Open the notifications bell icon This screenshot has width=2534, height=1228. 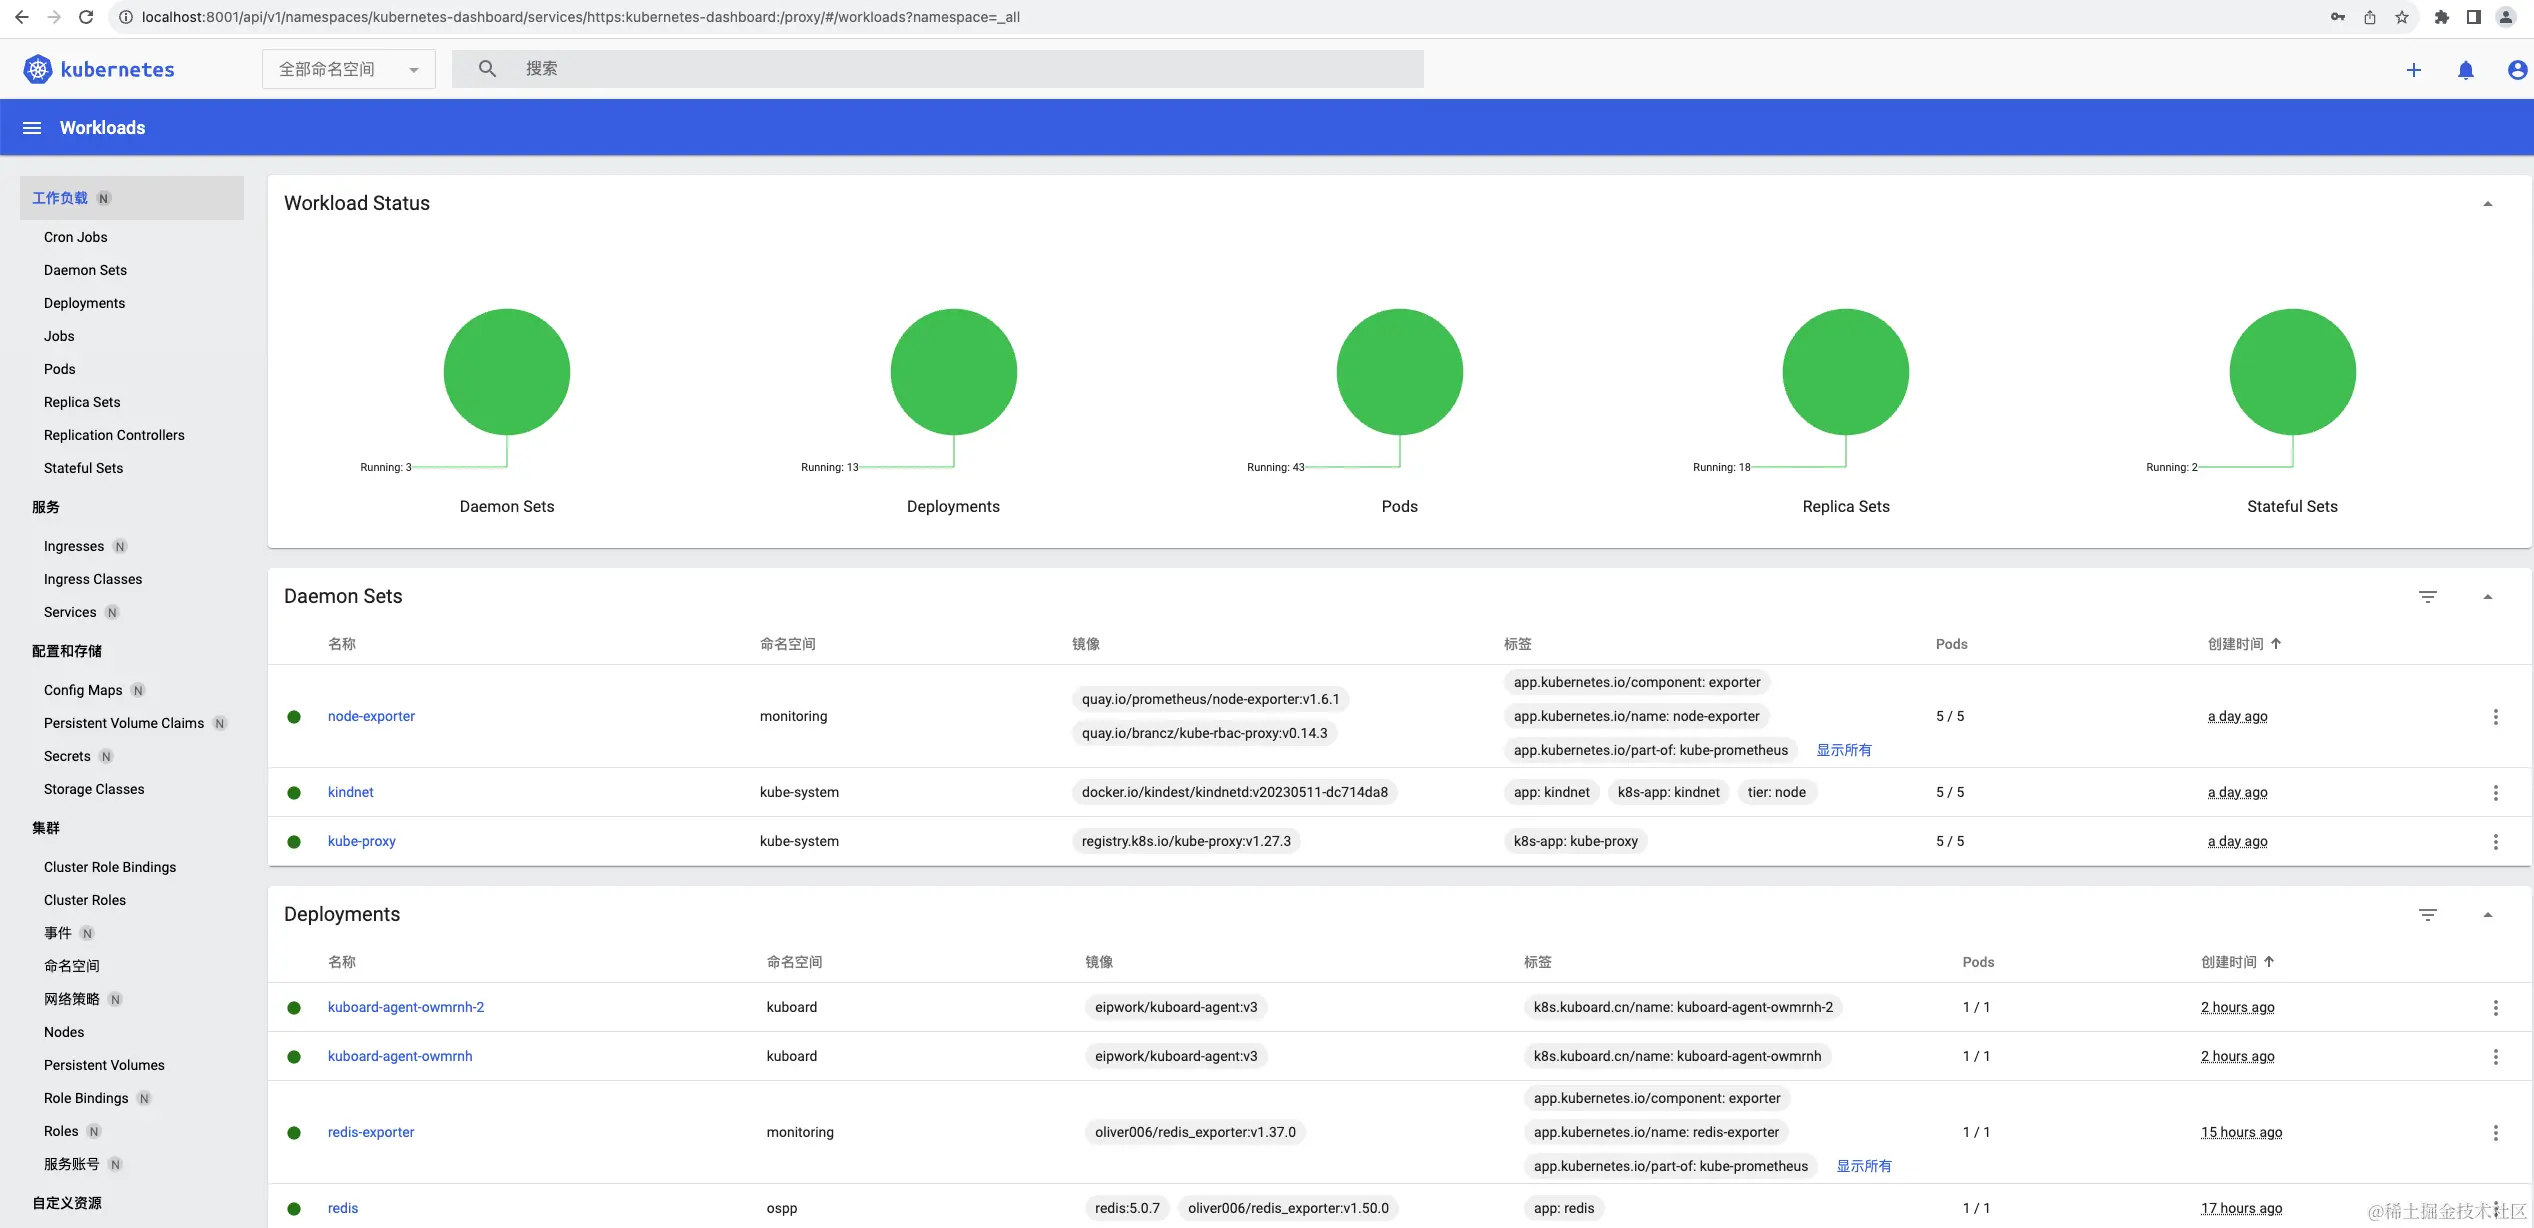point(2465,70)
